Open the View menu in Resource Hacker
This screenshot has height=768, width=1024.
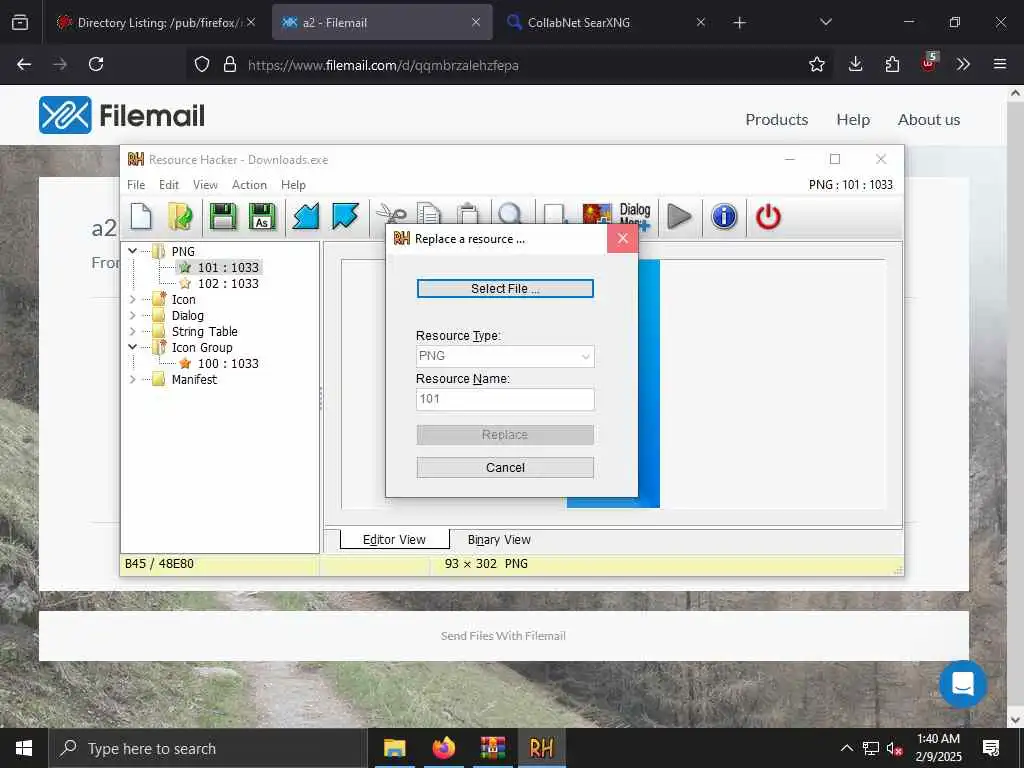pos(205,185)
